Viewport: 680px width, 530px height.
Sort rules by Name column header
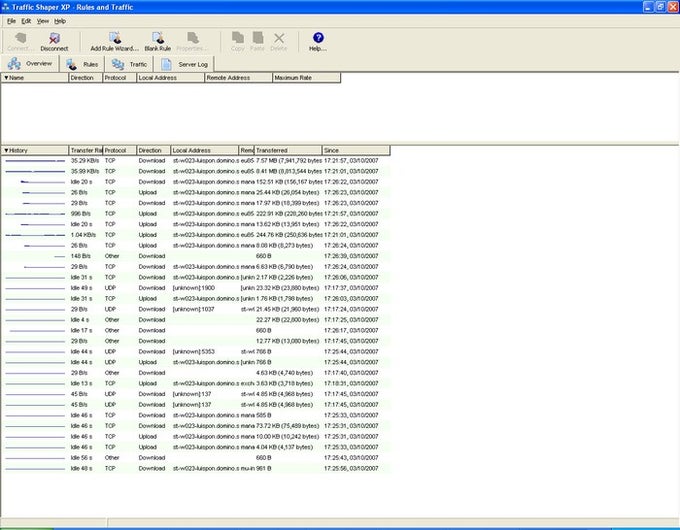click(x=35, y=78)
